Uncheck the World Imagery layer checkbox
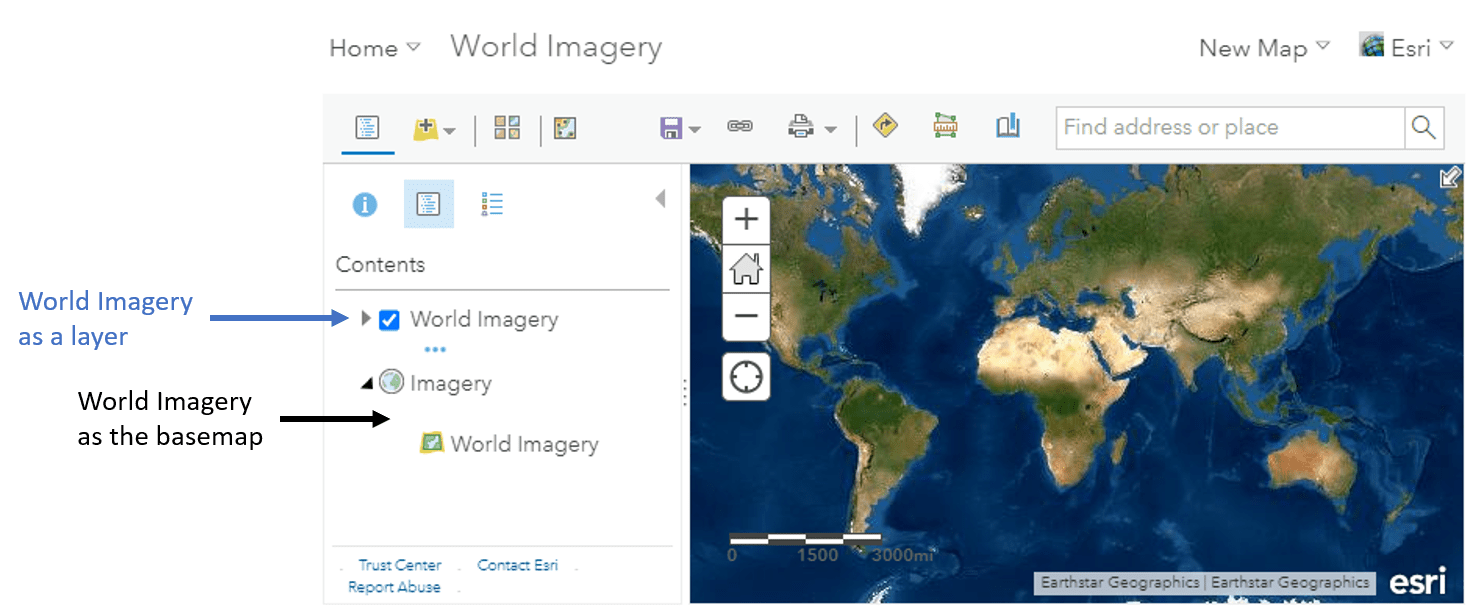 (390, 320)
